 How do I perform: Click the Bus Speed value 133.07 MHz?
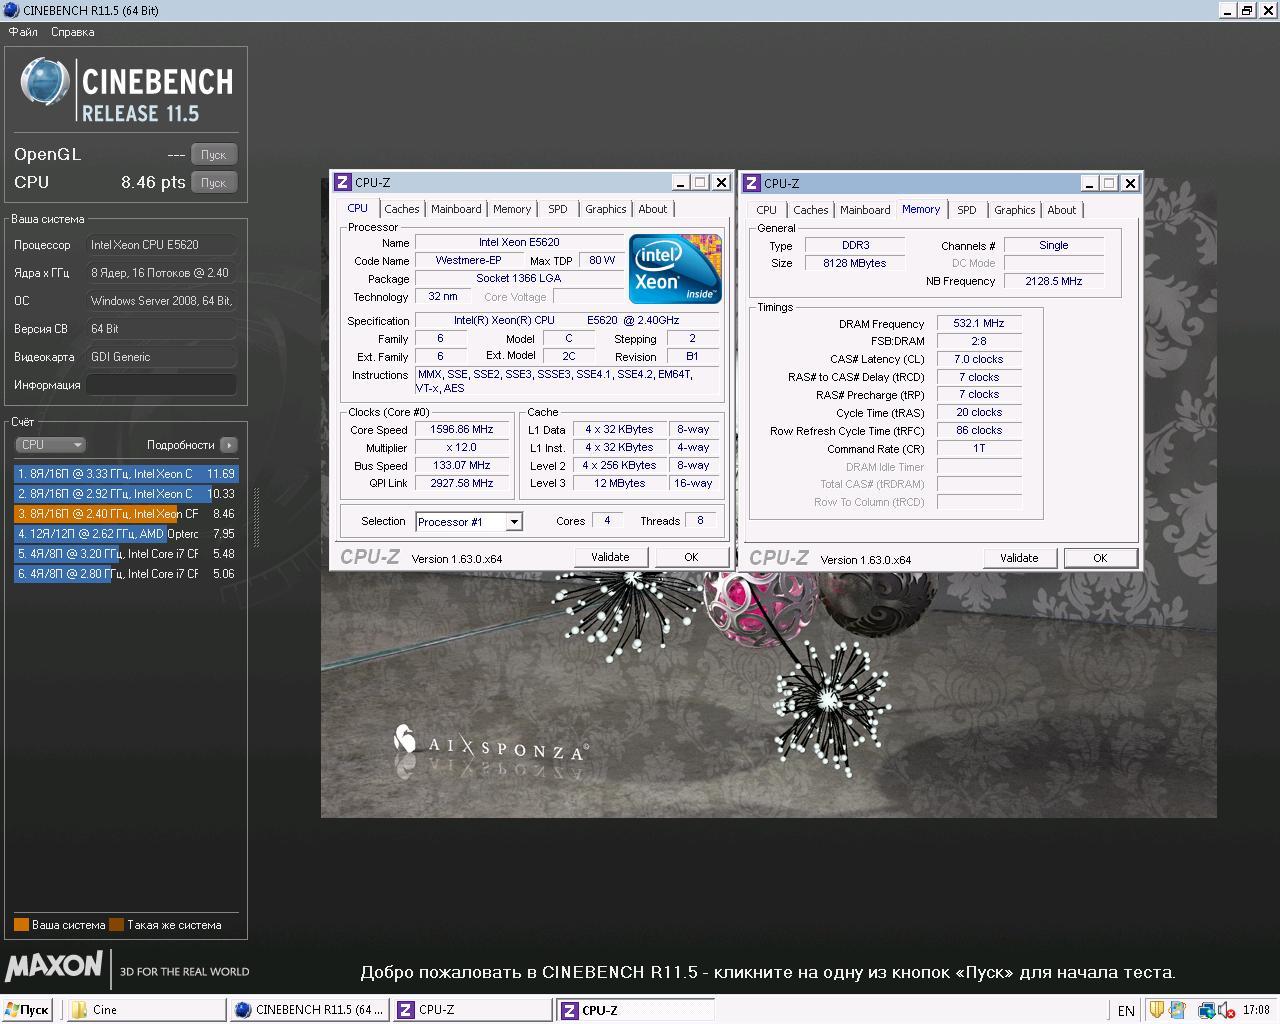(461, 466)
